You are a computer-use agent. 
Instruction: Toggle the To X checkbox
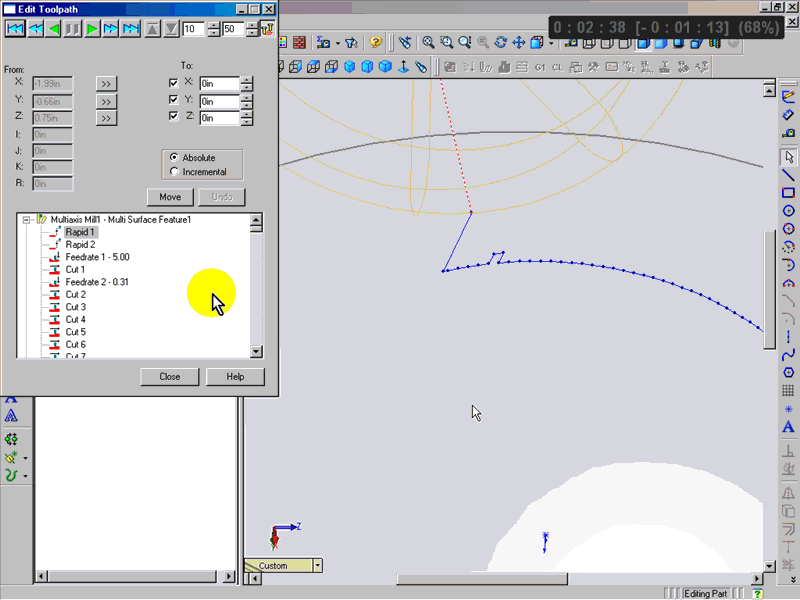click(173, 83)
